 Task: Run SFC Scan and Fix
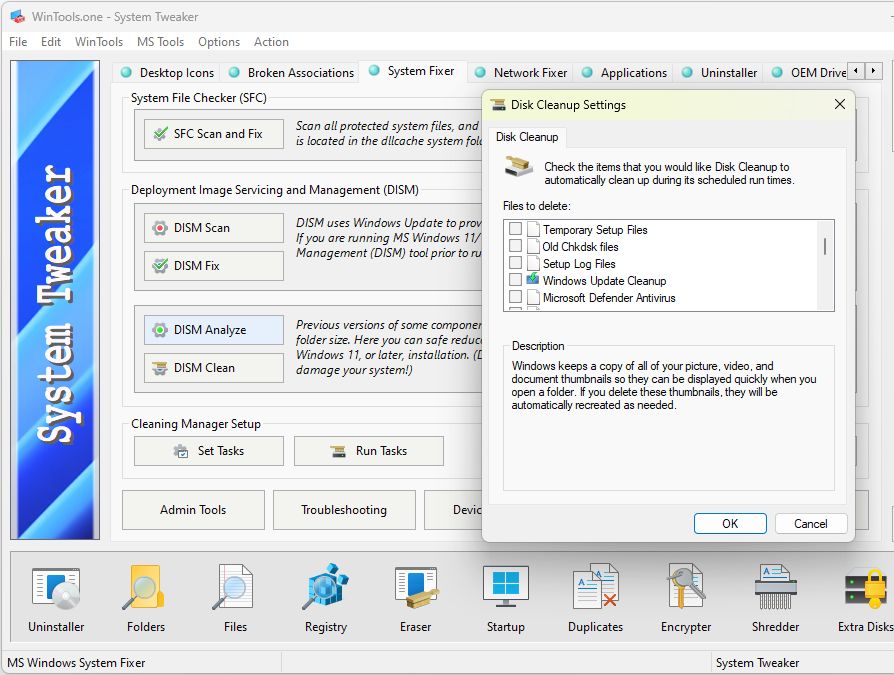pos(214,134)
